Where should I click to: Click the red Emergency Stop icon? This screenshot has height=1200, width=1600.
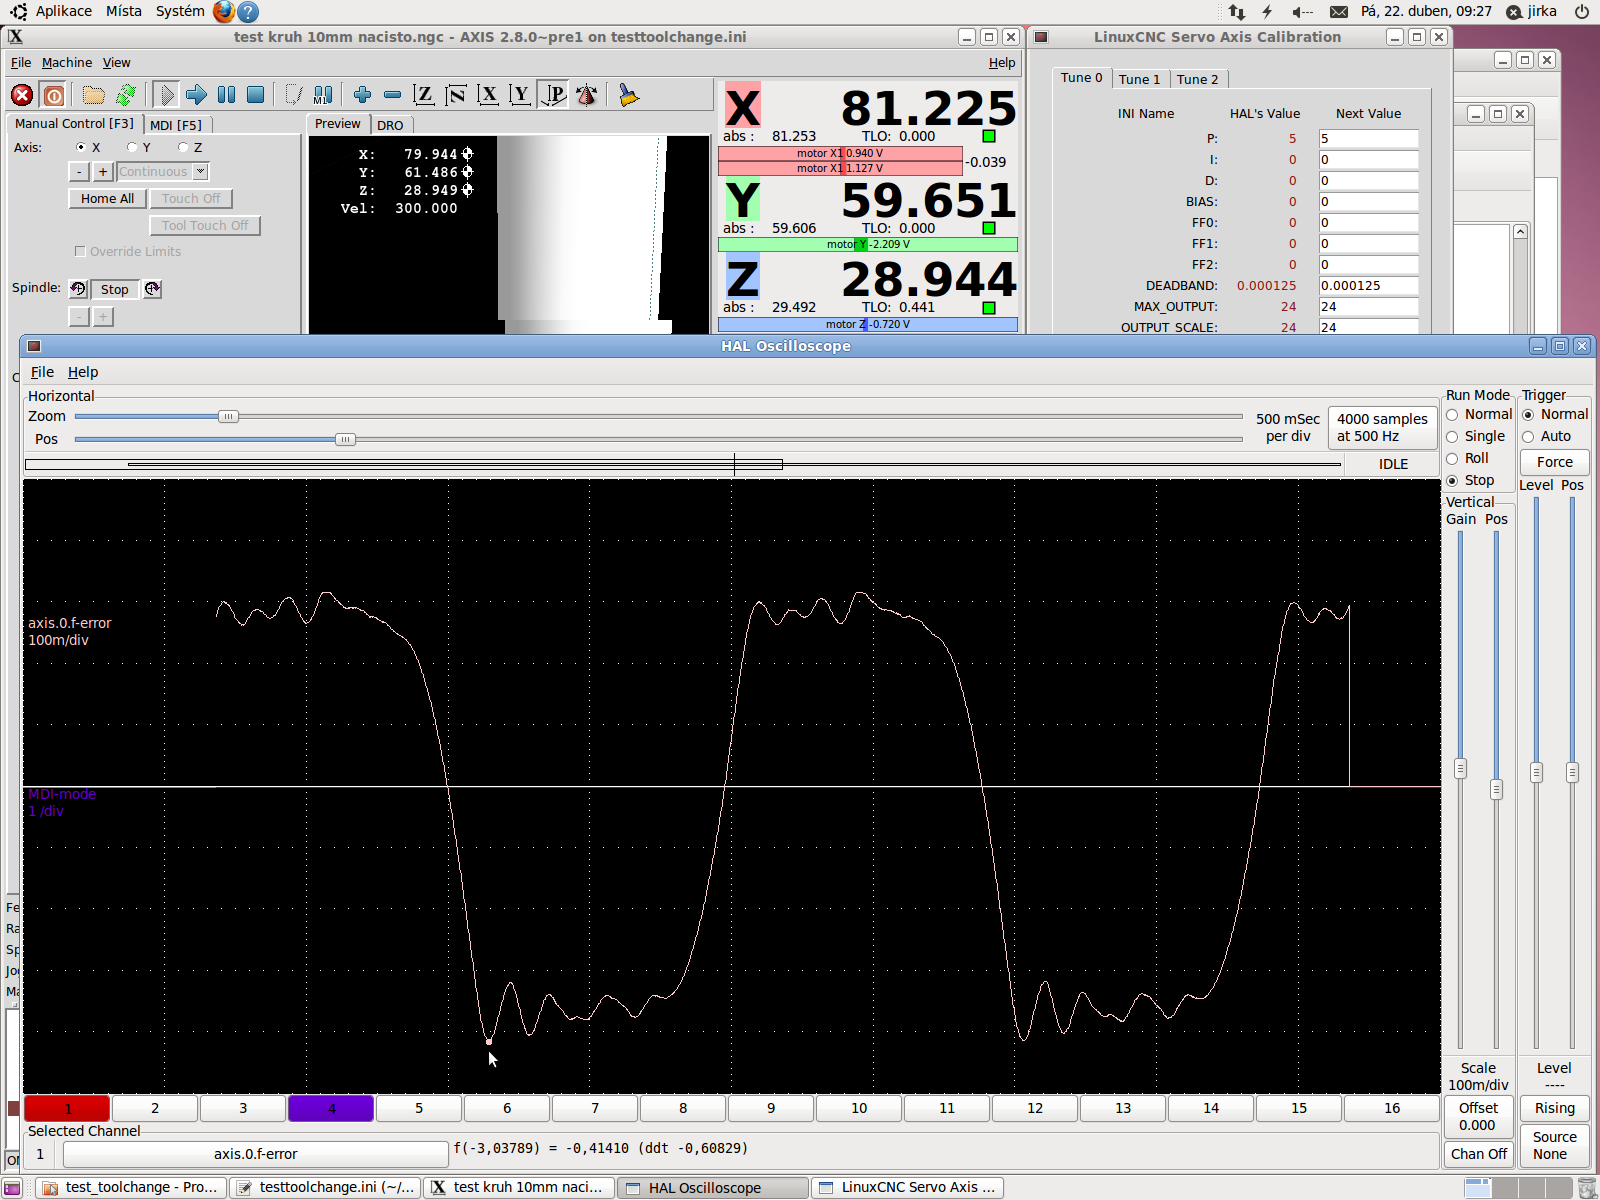pos(22,95)
